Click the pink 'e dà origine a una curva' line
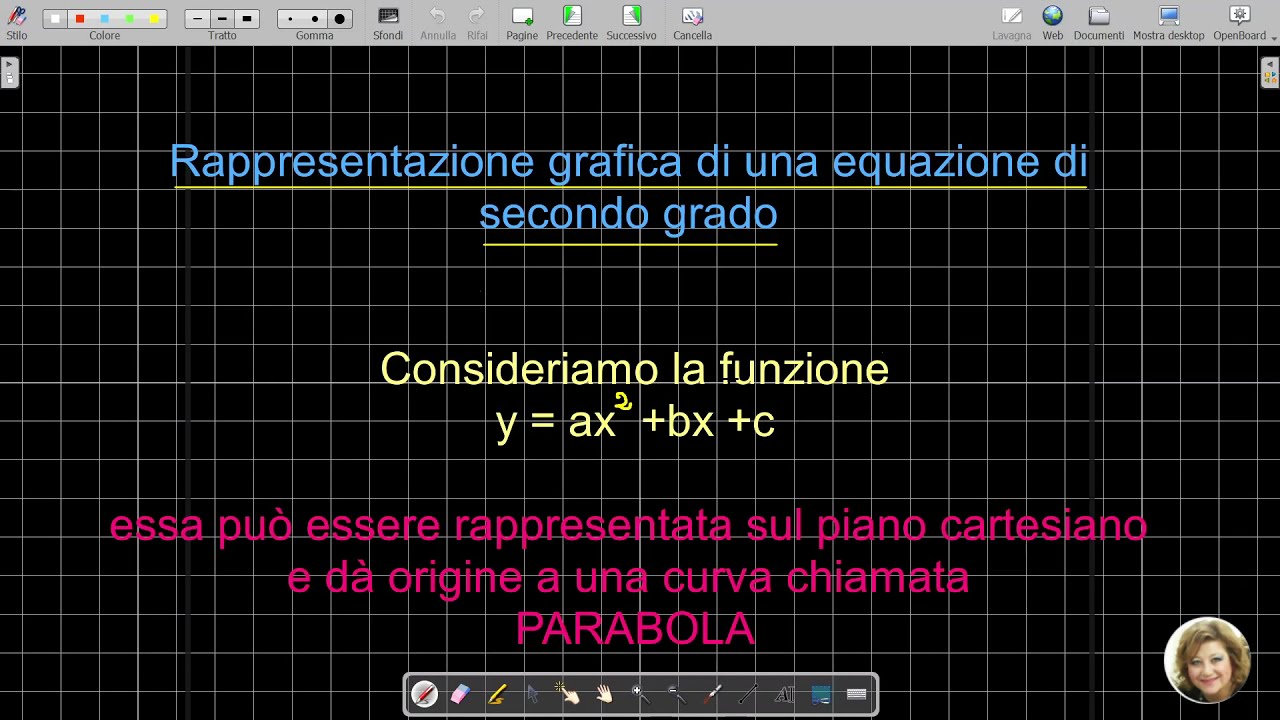 pos(628,578)
